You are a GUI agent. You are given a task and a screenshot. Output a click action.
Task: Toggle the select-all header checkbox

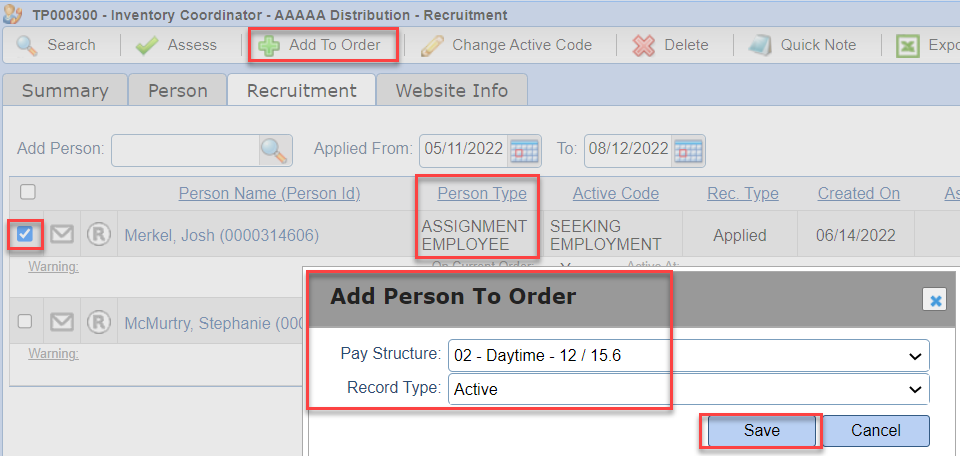pos(28,193)
